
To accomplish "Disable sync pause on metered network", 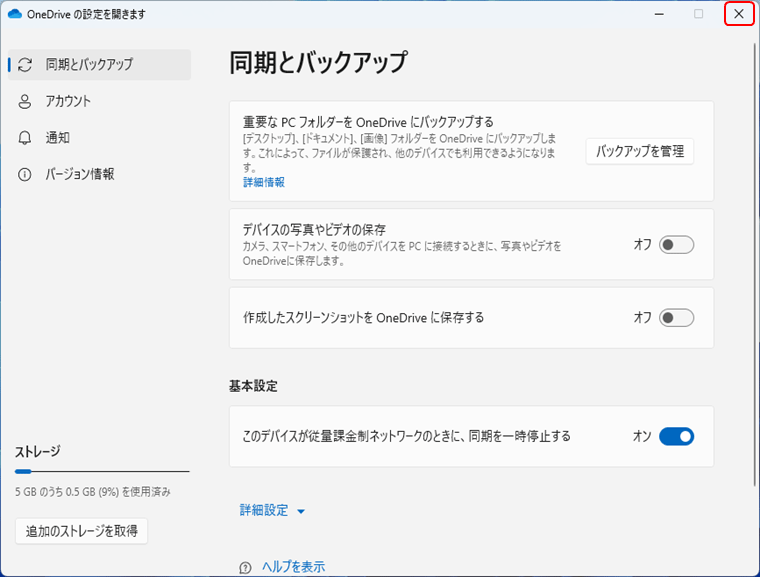I will pos(676,436).
